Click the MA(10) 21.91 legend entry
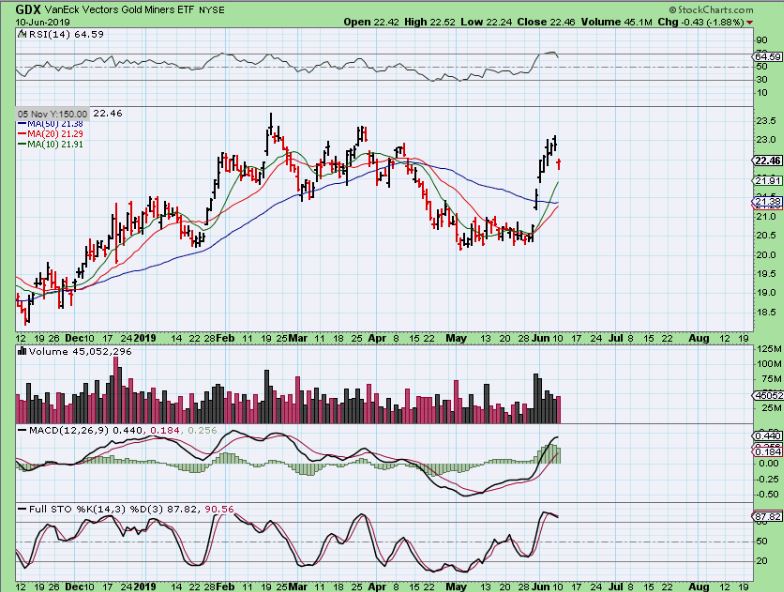The image size is (784, 592). pos(50,144)
